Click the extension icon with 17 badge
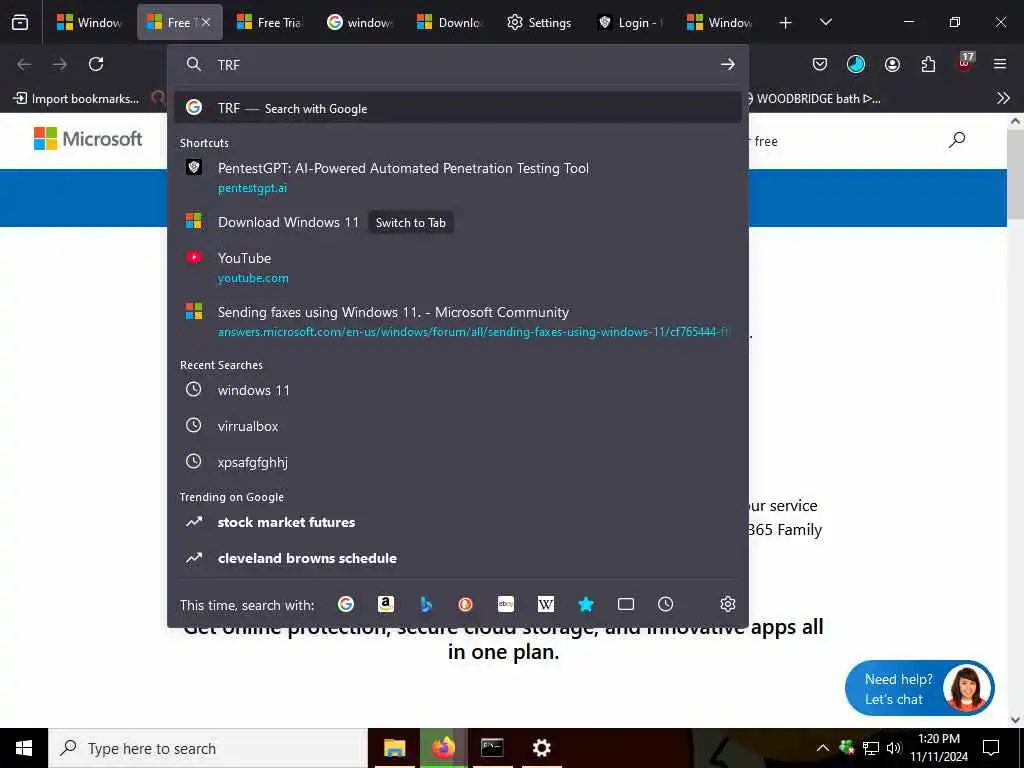 click(965, 62)
